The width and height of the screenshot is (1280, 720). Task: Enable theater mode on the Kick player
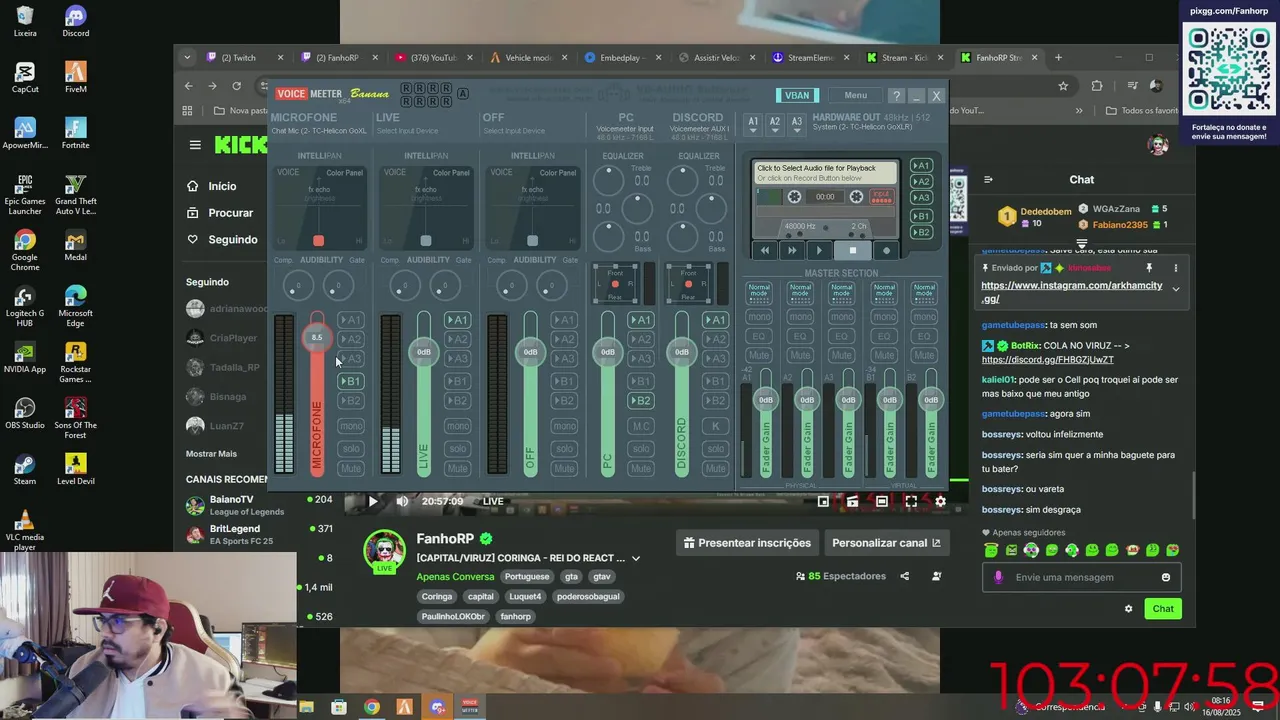pos(882,502)
